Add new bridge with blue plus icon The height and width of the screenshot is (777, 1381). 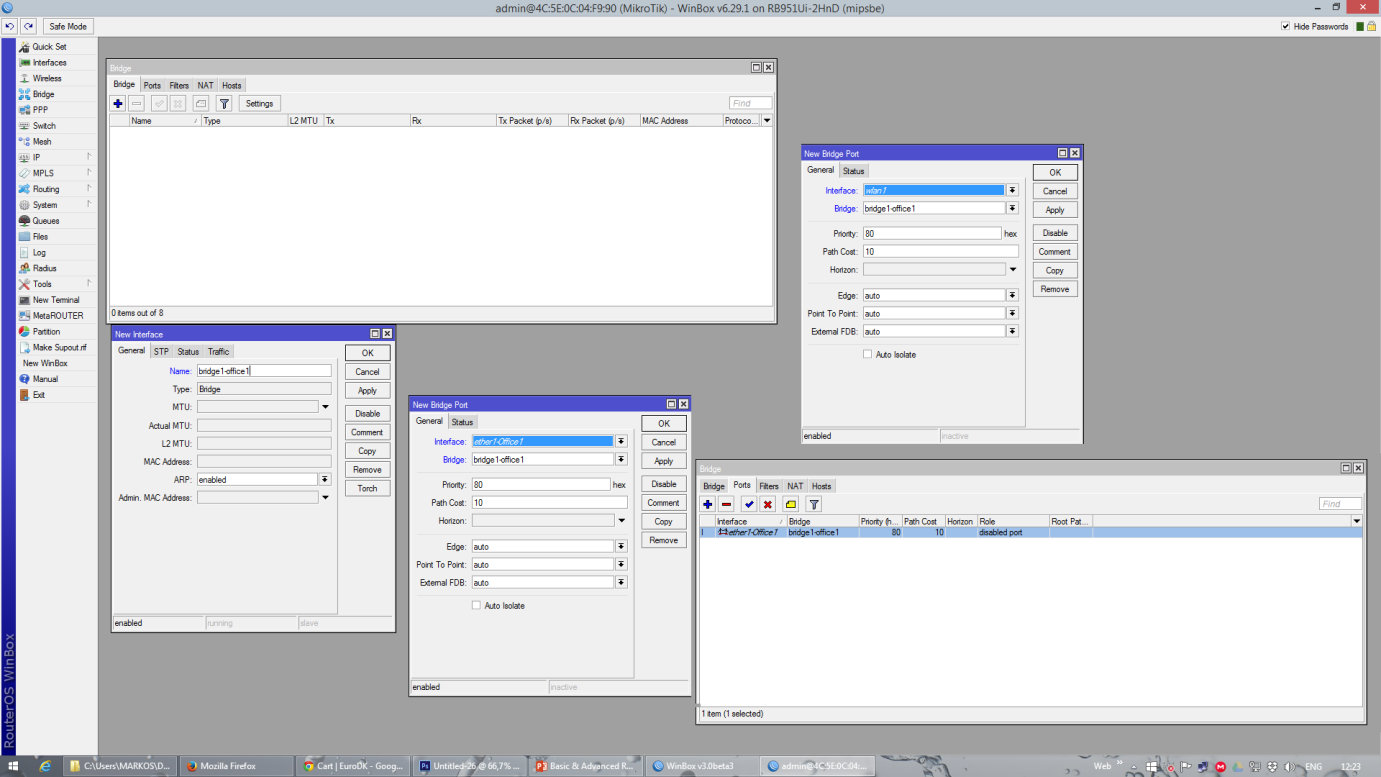pos(118,103)
